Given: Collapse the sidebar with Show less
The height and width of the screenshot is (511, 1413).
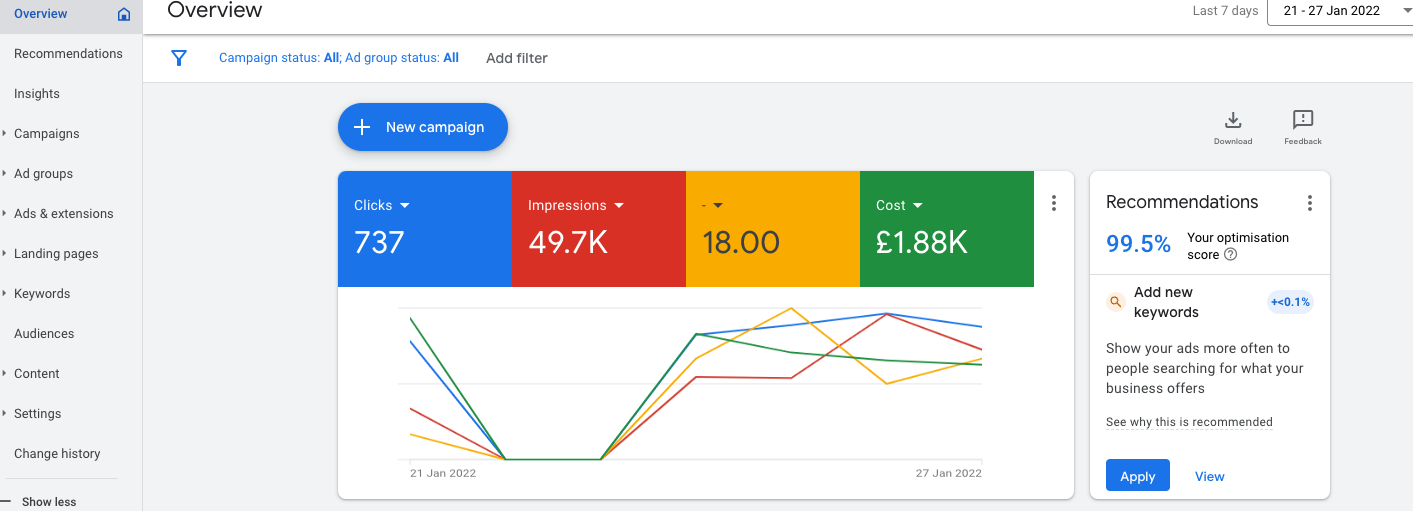Looking at the screenshot, I should [49, 502].
